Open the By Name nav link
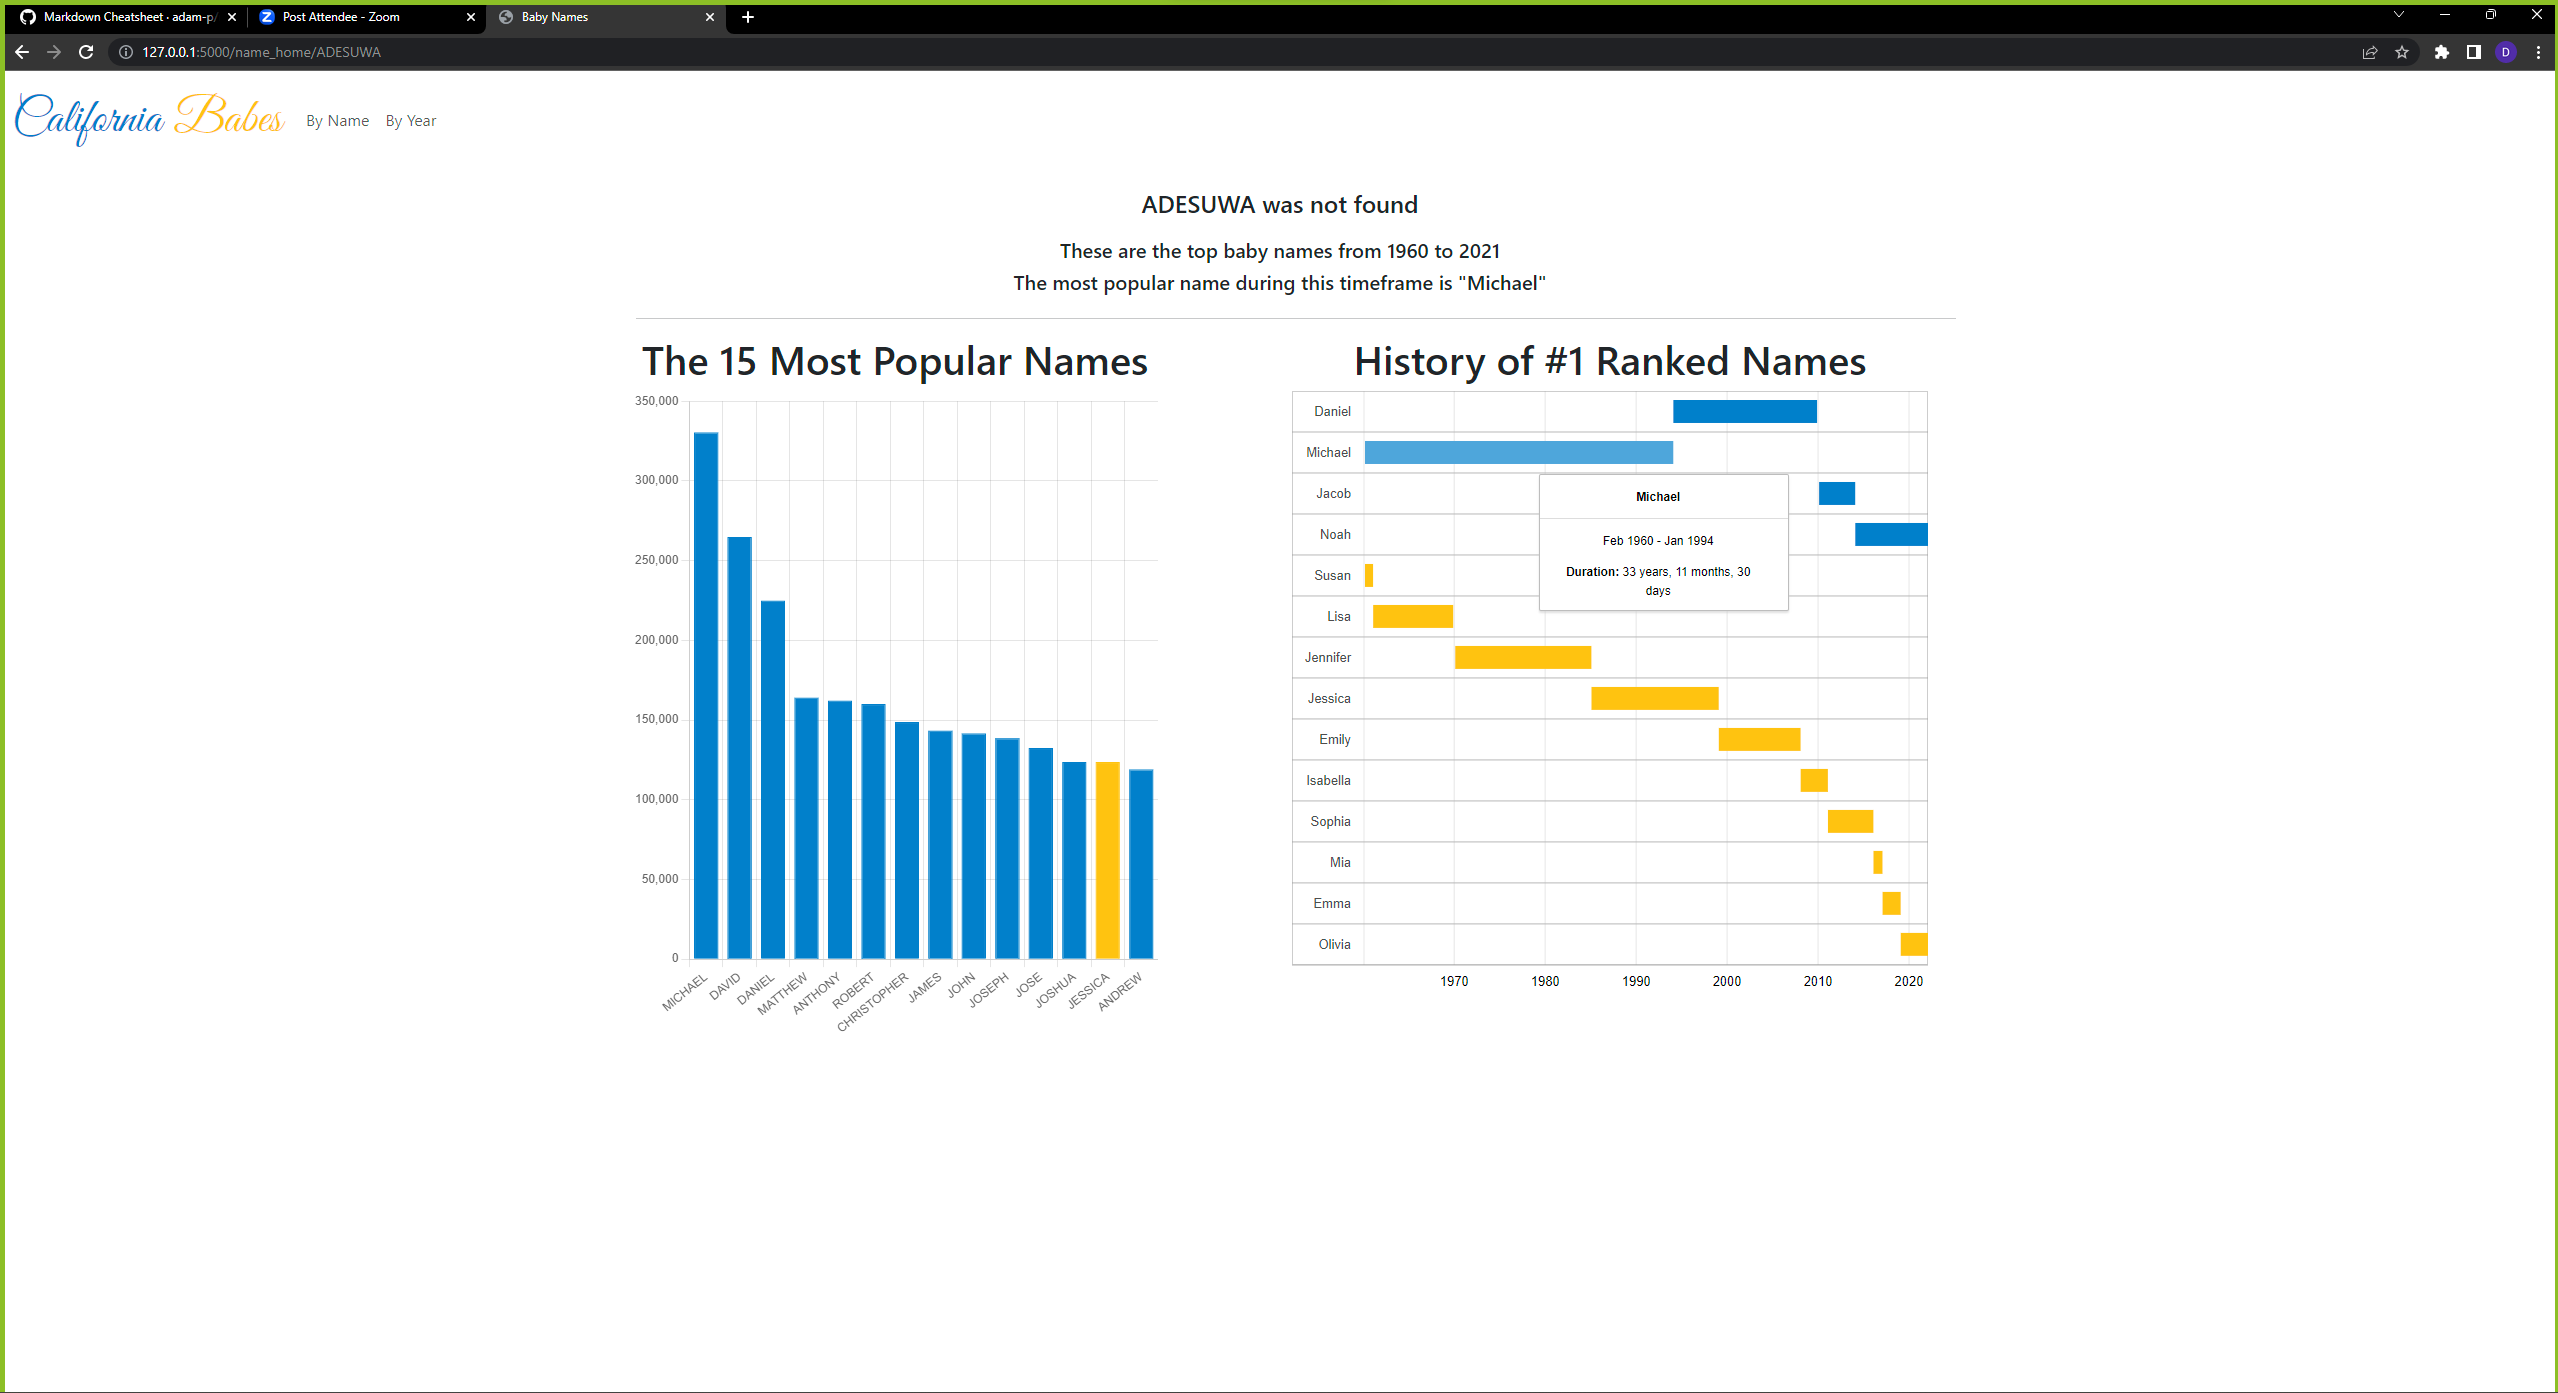Viewport: 2558px width, 1393px height. 337,121
